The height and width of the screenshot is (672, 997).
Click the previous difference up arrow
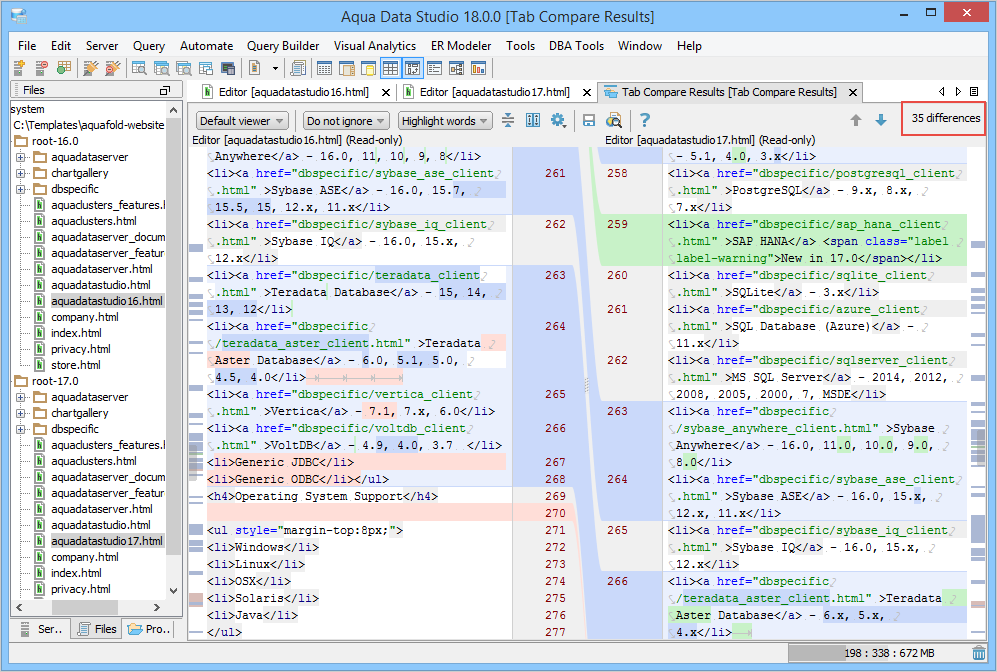tap(856, 121)
